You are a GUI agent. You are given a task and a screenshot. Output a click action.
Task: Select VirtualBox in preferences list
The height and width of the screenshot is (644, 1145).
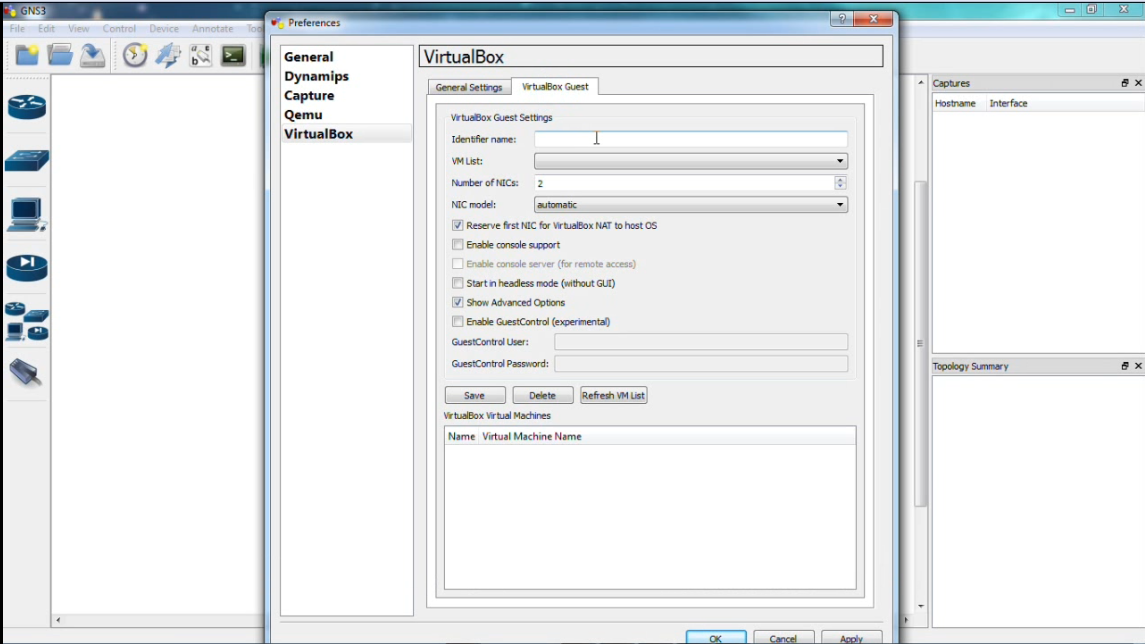click(346, 134)
